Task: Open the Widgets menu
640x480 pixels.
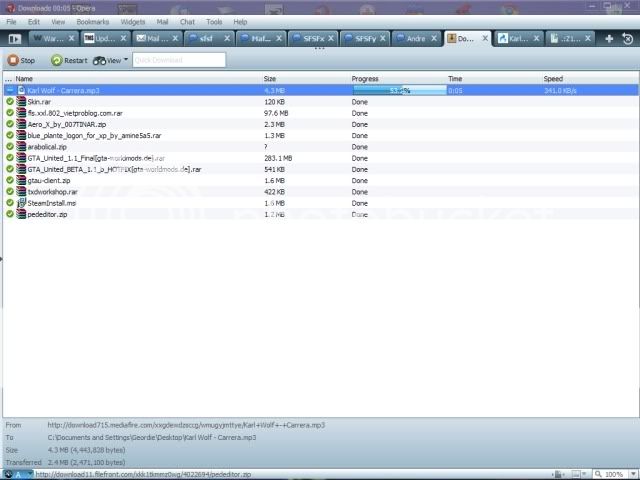Action: (x=133, y=22)
